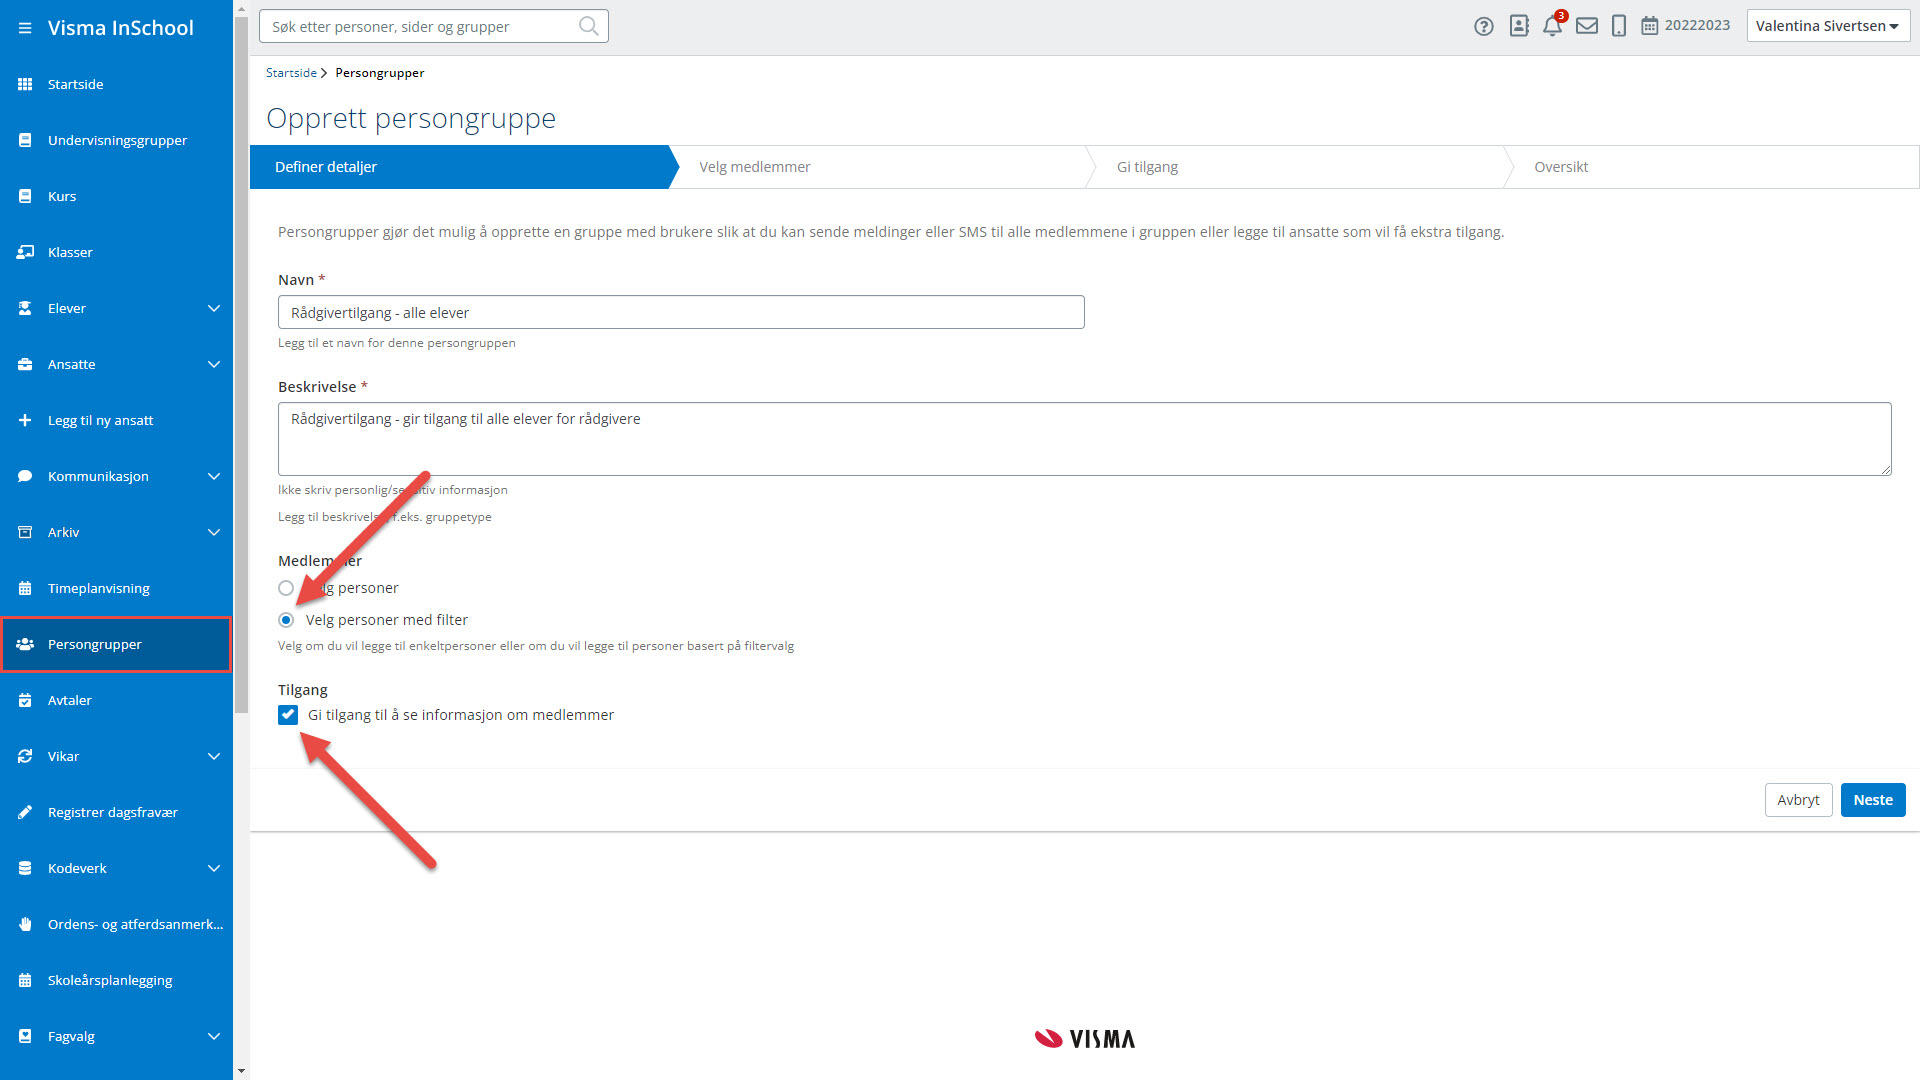The width and height of the screenshot is (1920, 1080).
Task: Click the Startside breadcrumb link
Action: (x=291, y=73)
